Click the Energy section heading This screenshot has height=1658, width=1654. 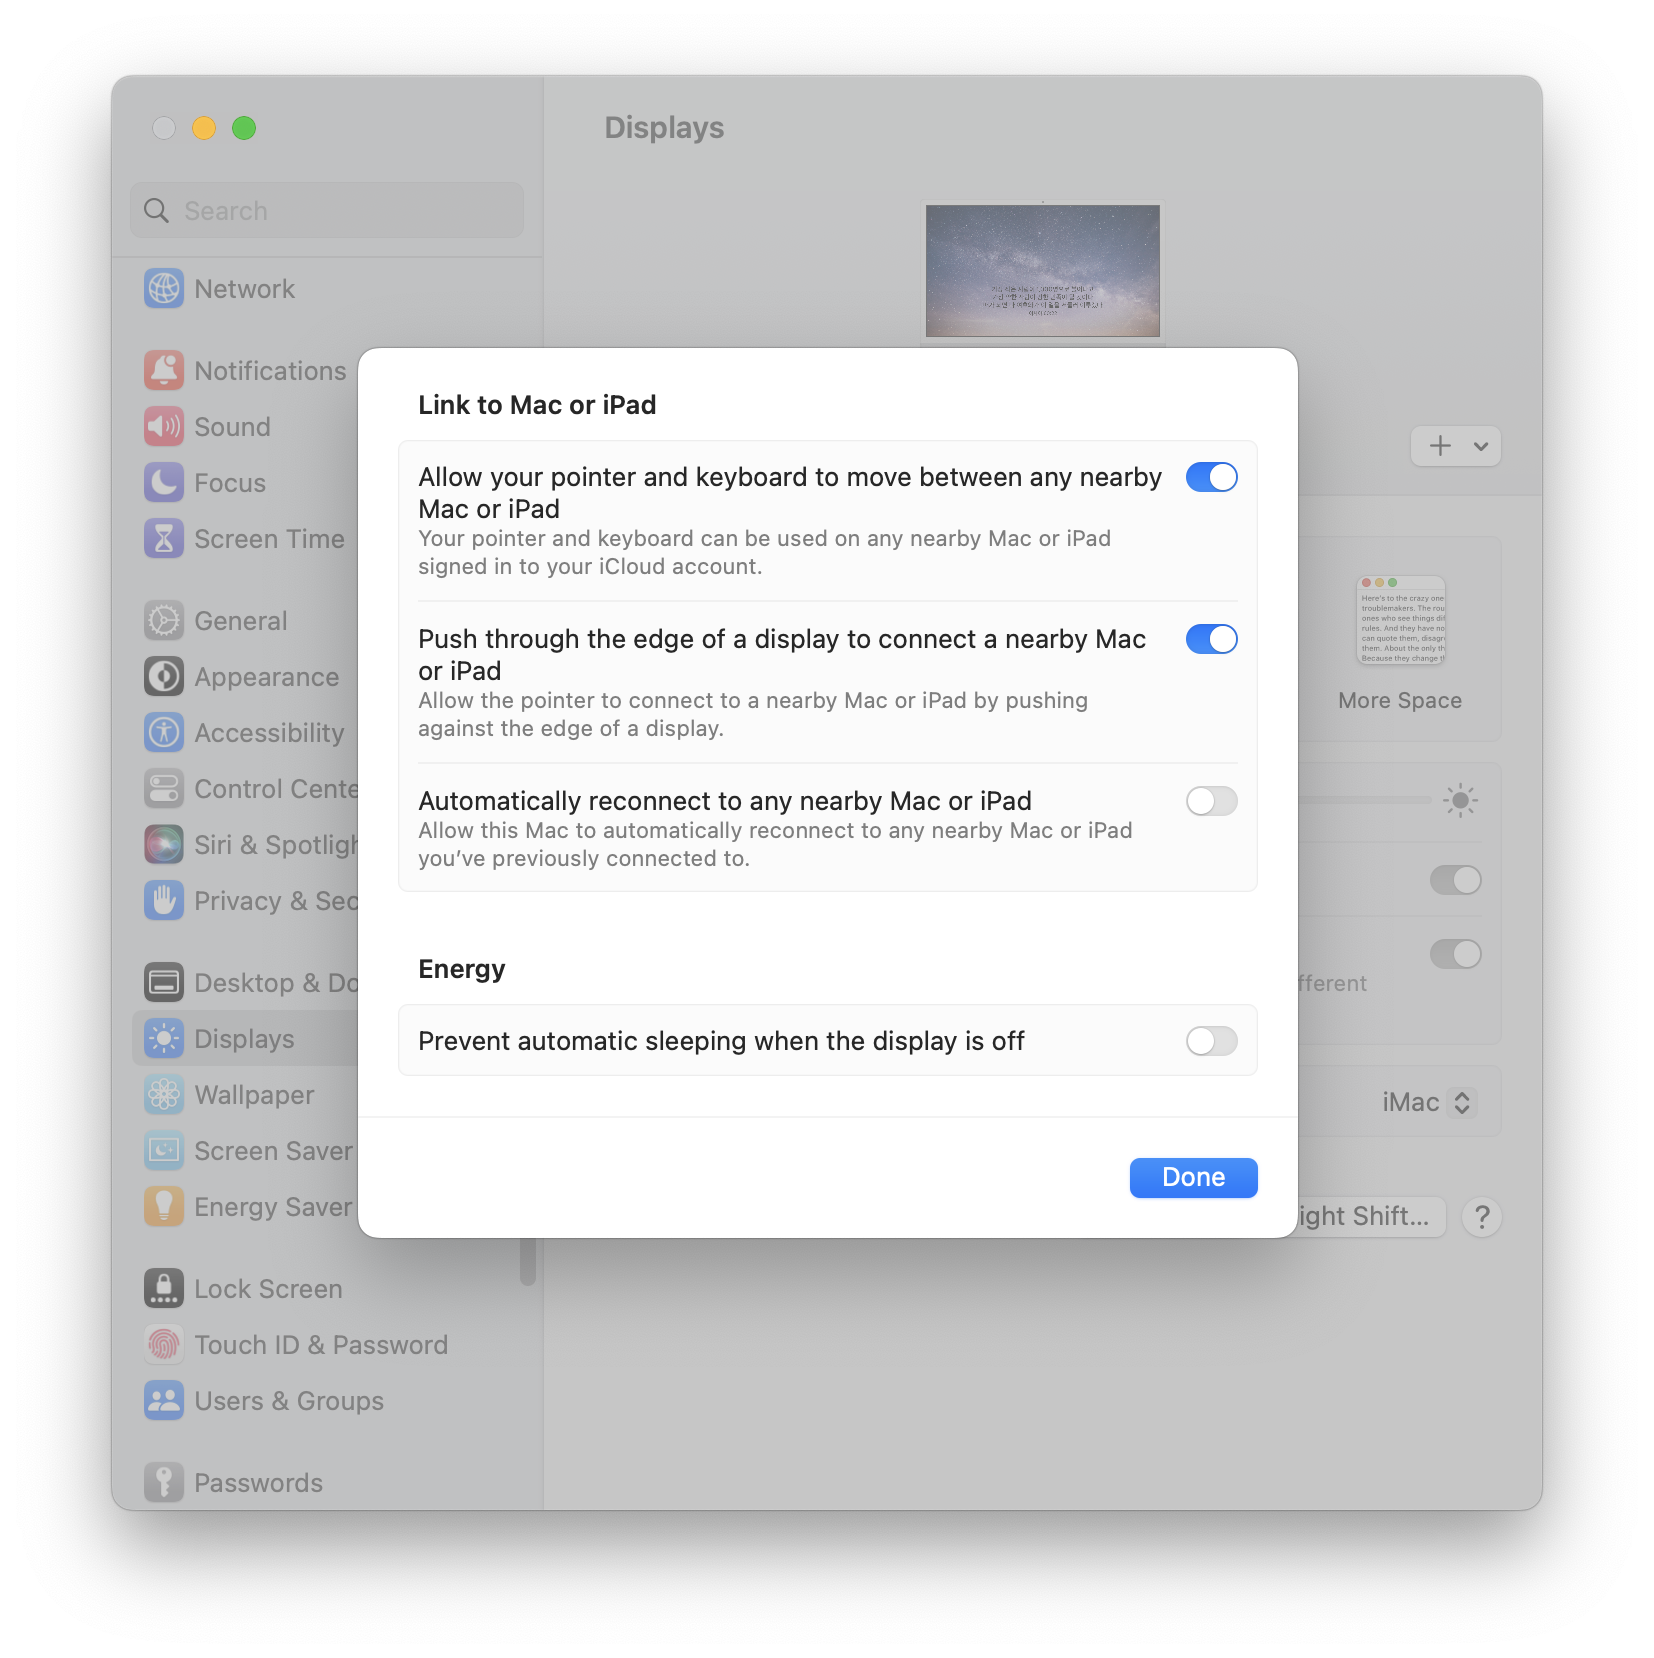point(462,969)
